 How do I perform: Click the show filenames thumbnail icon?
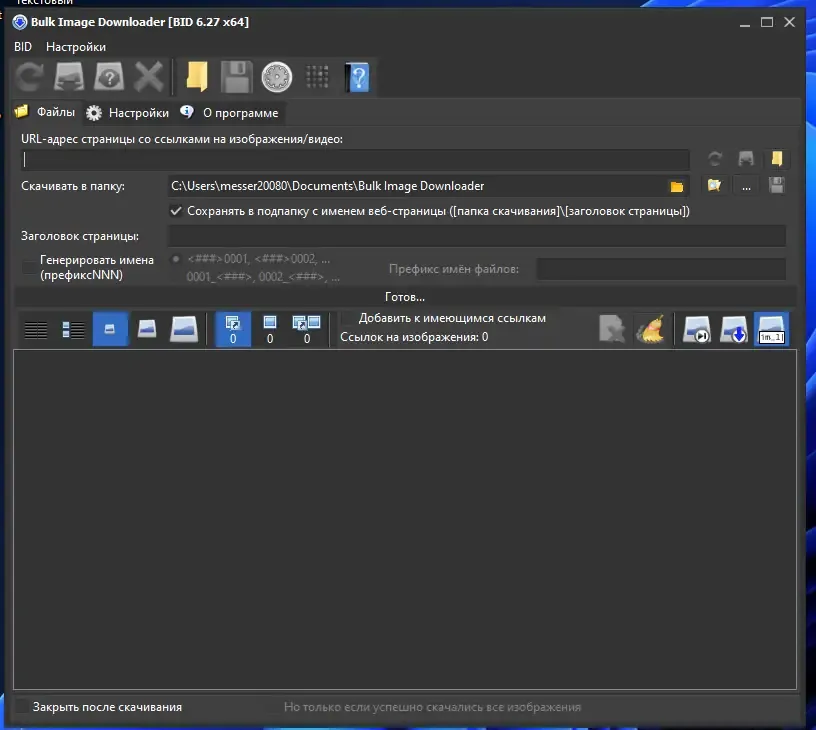(x=771, y=329)
